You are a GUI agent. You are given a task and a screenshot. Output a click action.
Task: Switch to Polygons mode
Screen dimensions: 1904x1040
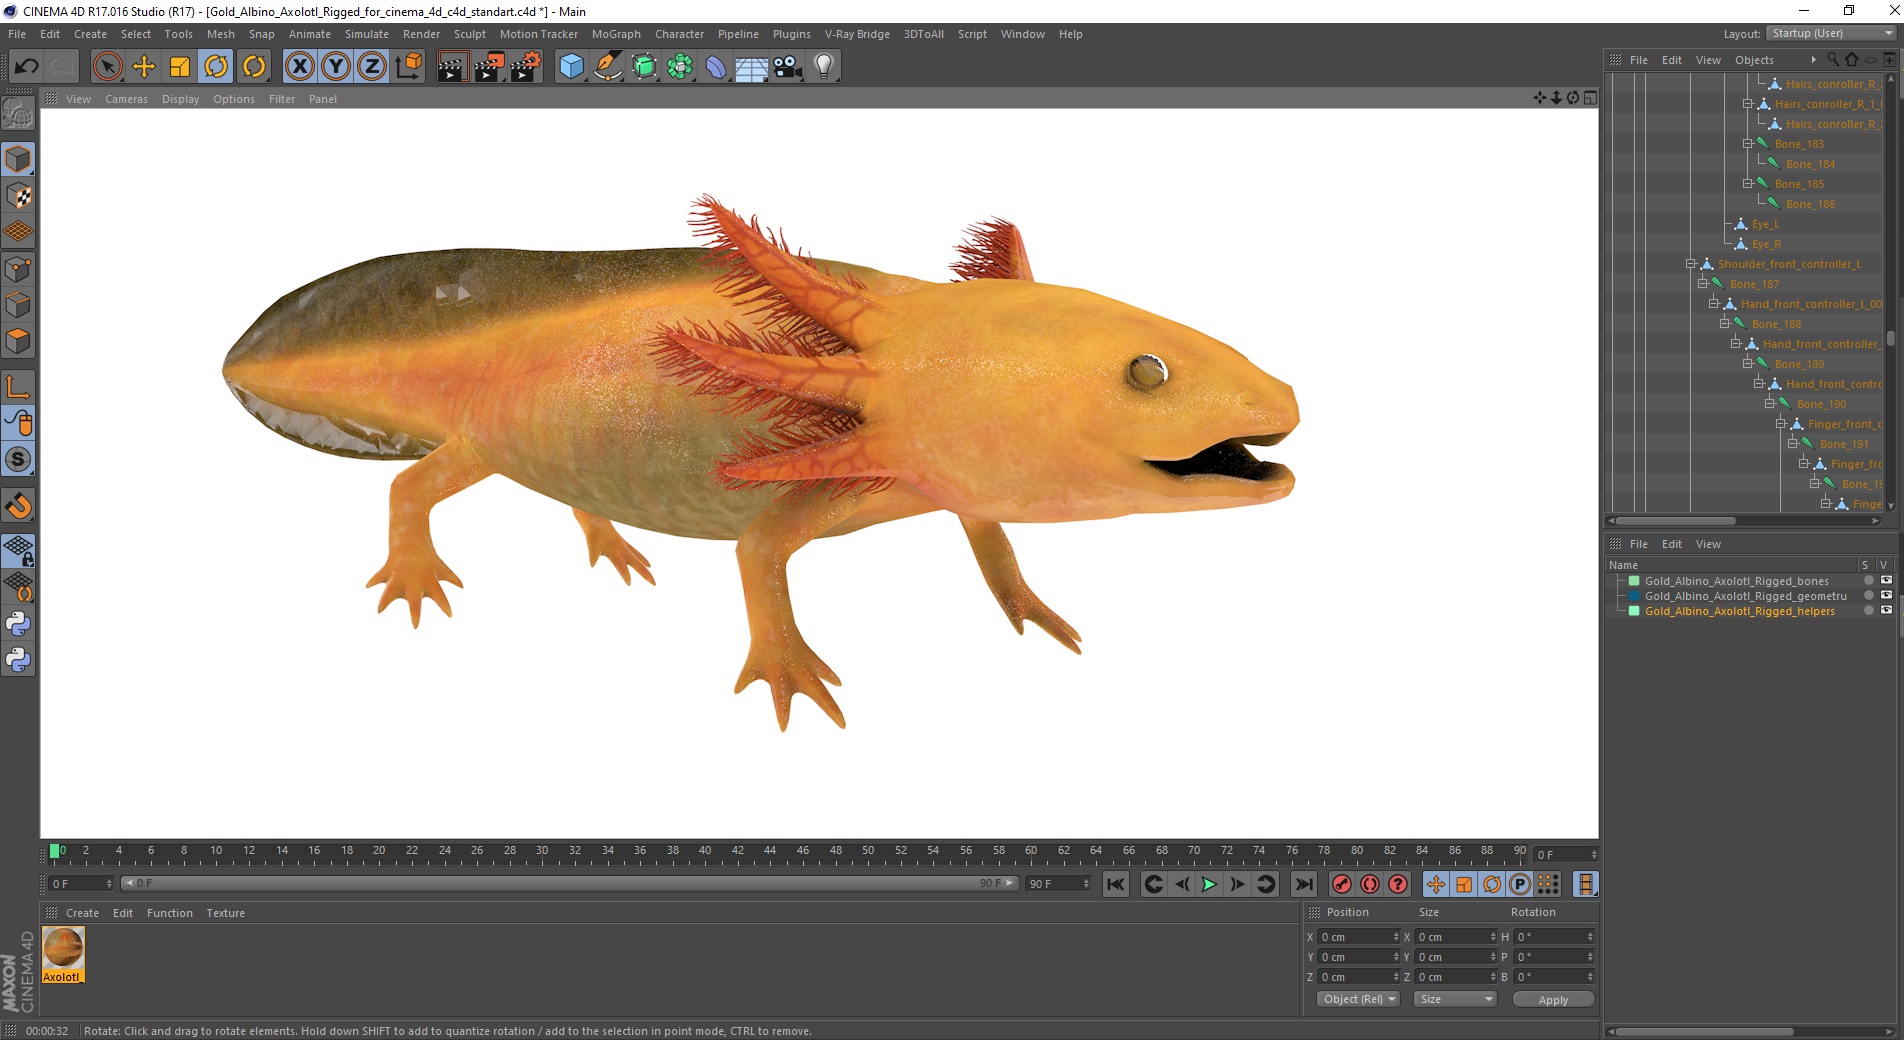coord(18,341)
